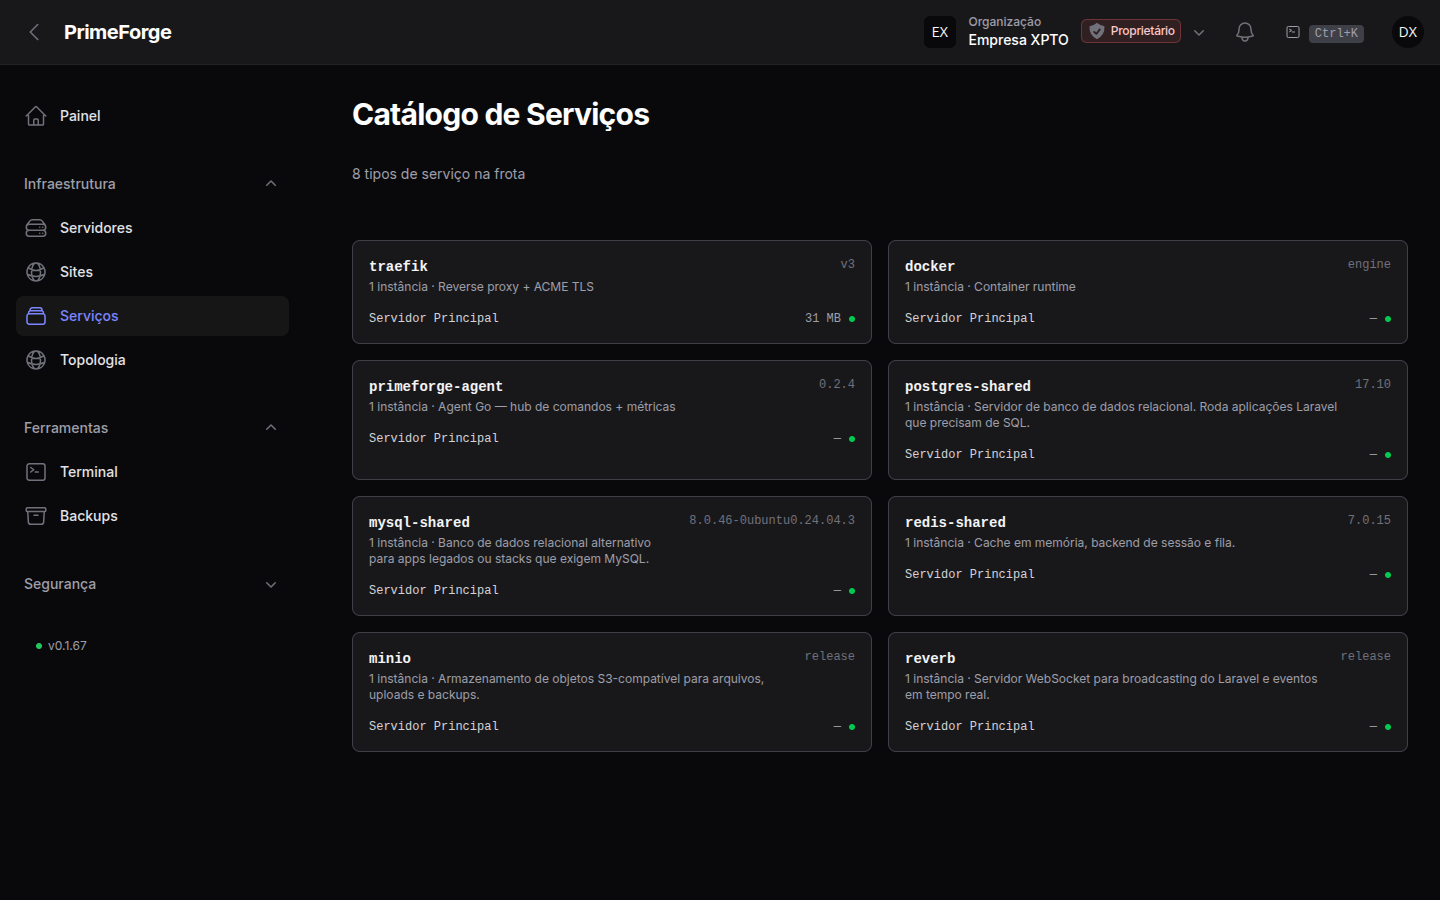
Task: Click the Painel home icon
Action: (x=36, y=116)
